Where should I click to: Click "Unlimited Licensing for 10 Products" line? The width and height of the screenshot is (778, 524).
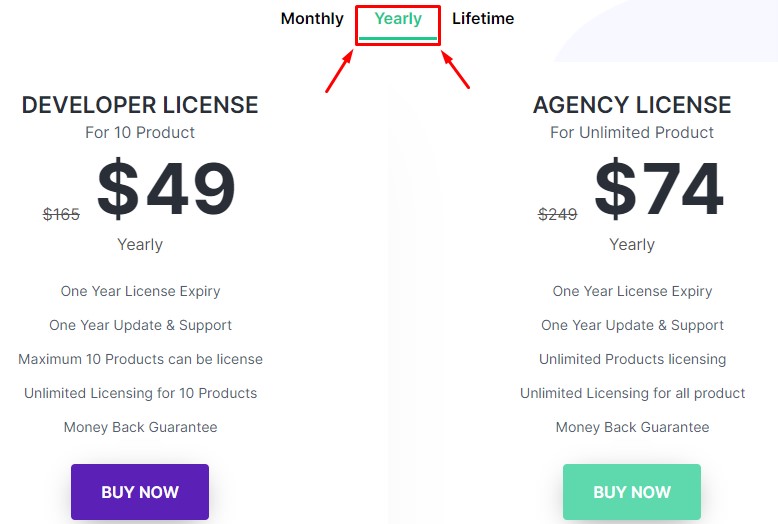tap(140, 393)
